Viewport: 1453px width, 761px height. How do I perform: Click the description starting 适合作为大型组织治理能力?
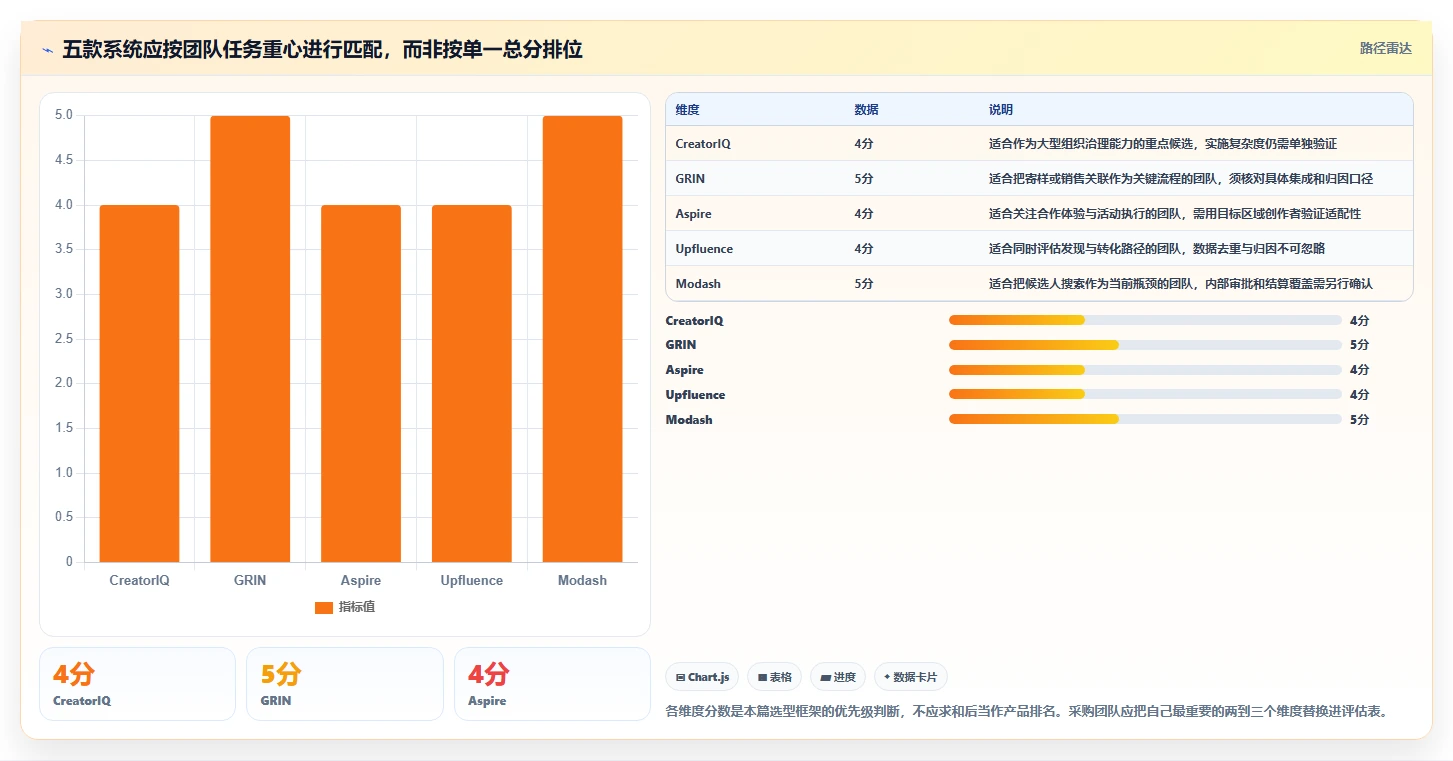(x=1163, y=144)
